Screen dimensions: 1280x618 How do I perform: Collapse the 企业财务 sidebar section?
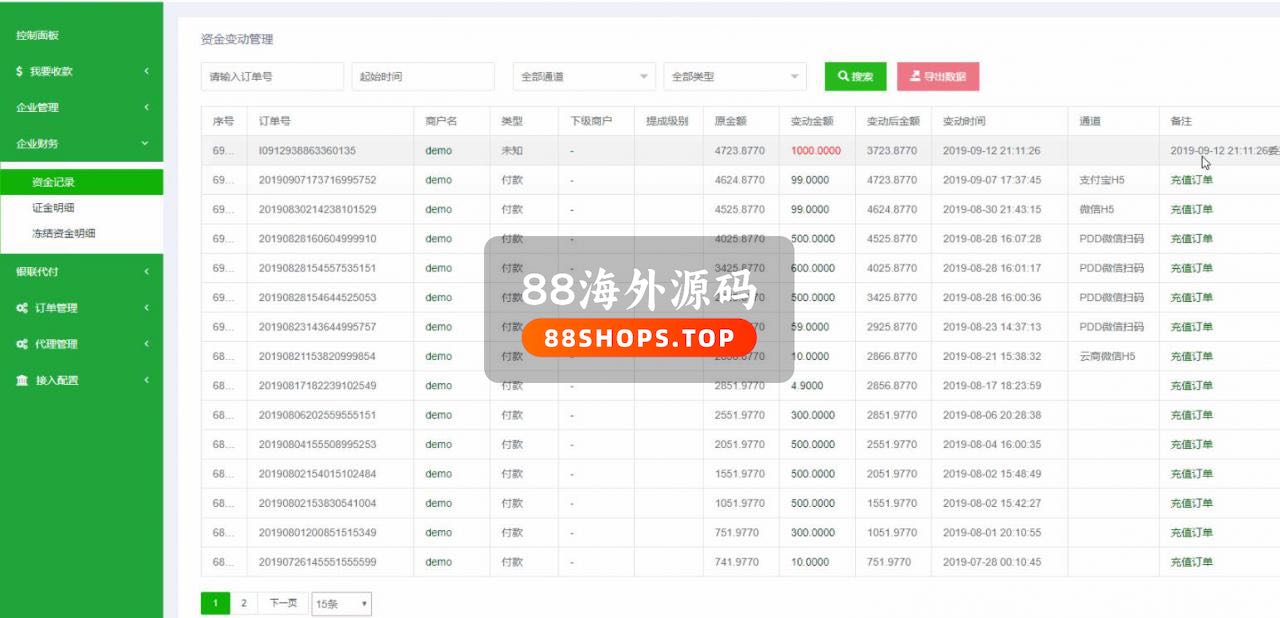(146, 143)
